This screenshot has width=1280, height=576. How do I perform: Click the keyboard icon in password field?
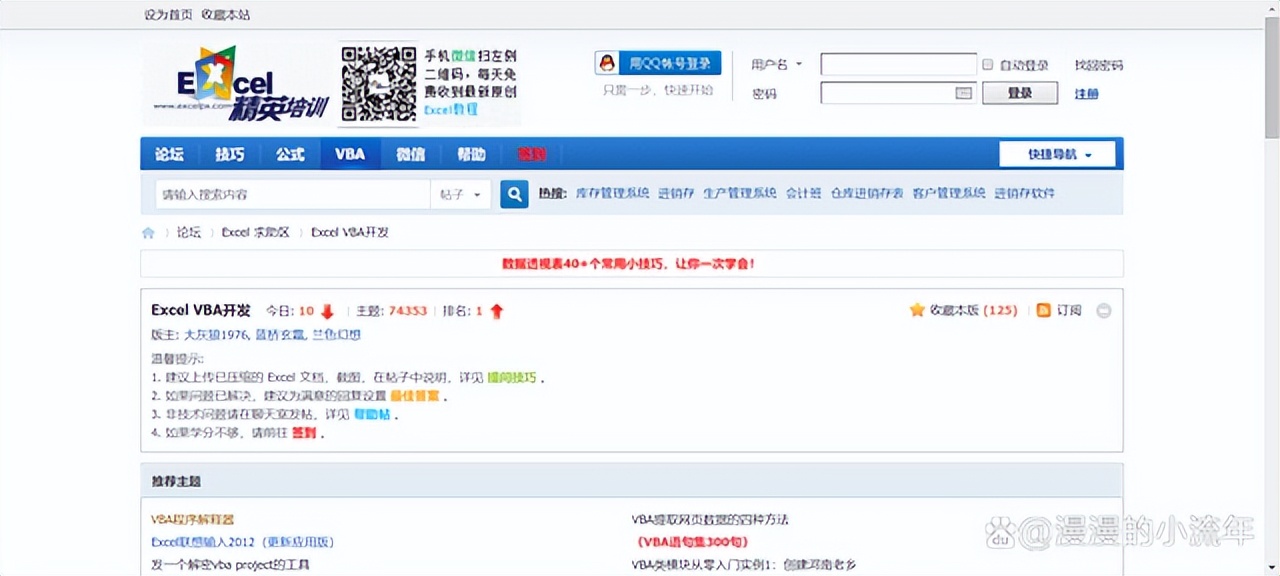click(x=964, y=93)
